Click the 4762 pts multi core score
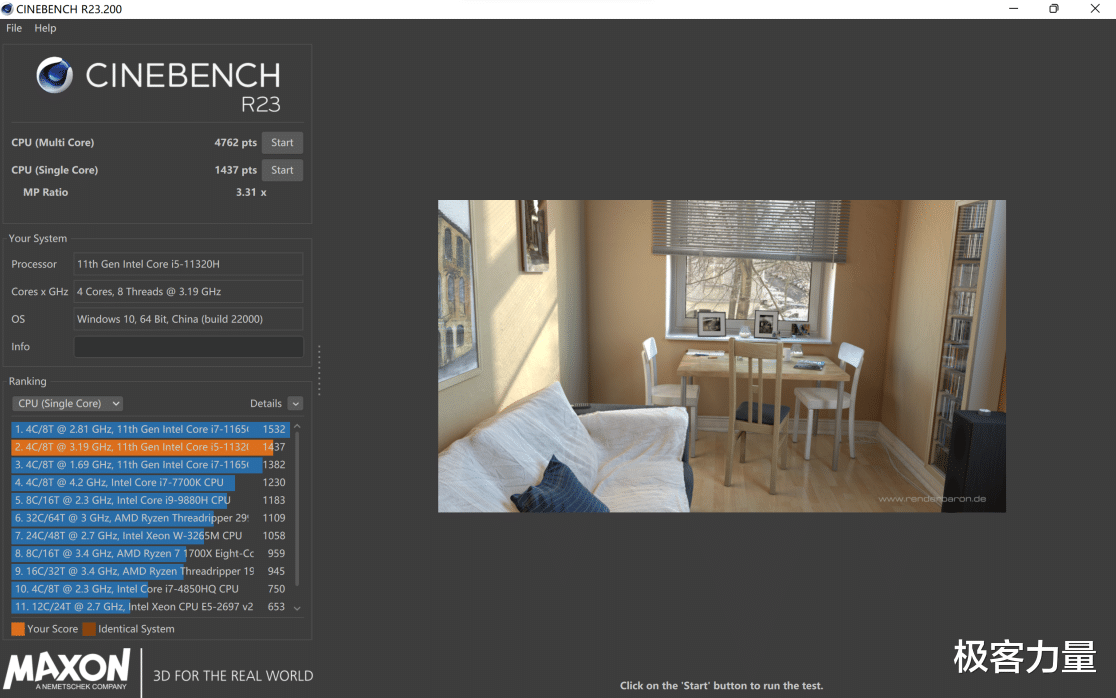The width and height of the screenshot is (1116, 698). point(236,142)
